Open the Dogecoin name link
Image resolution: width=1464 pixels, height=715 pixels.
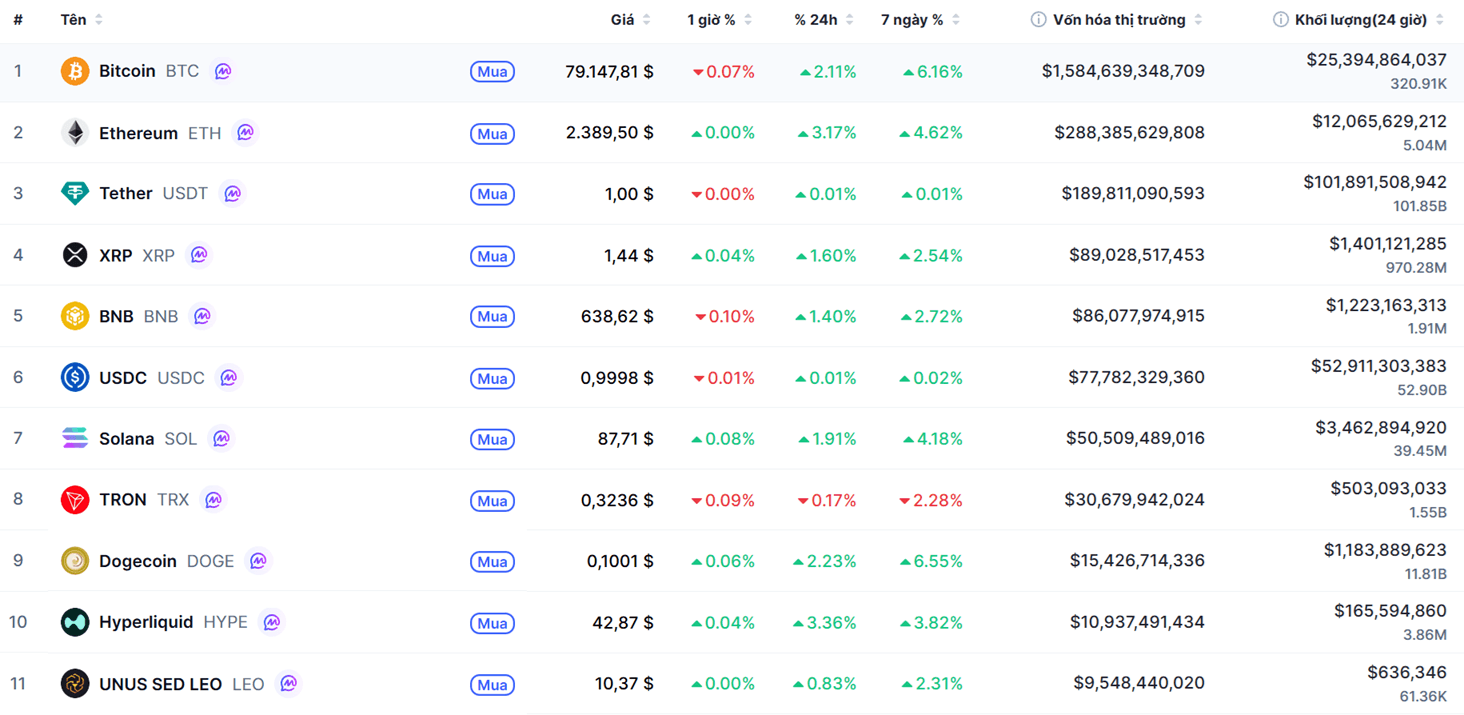138,561
